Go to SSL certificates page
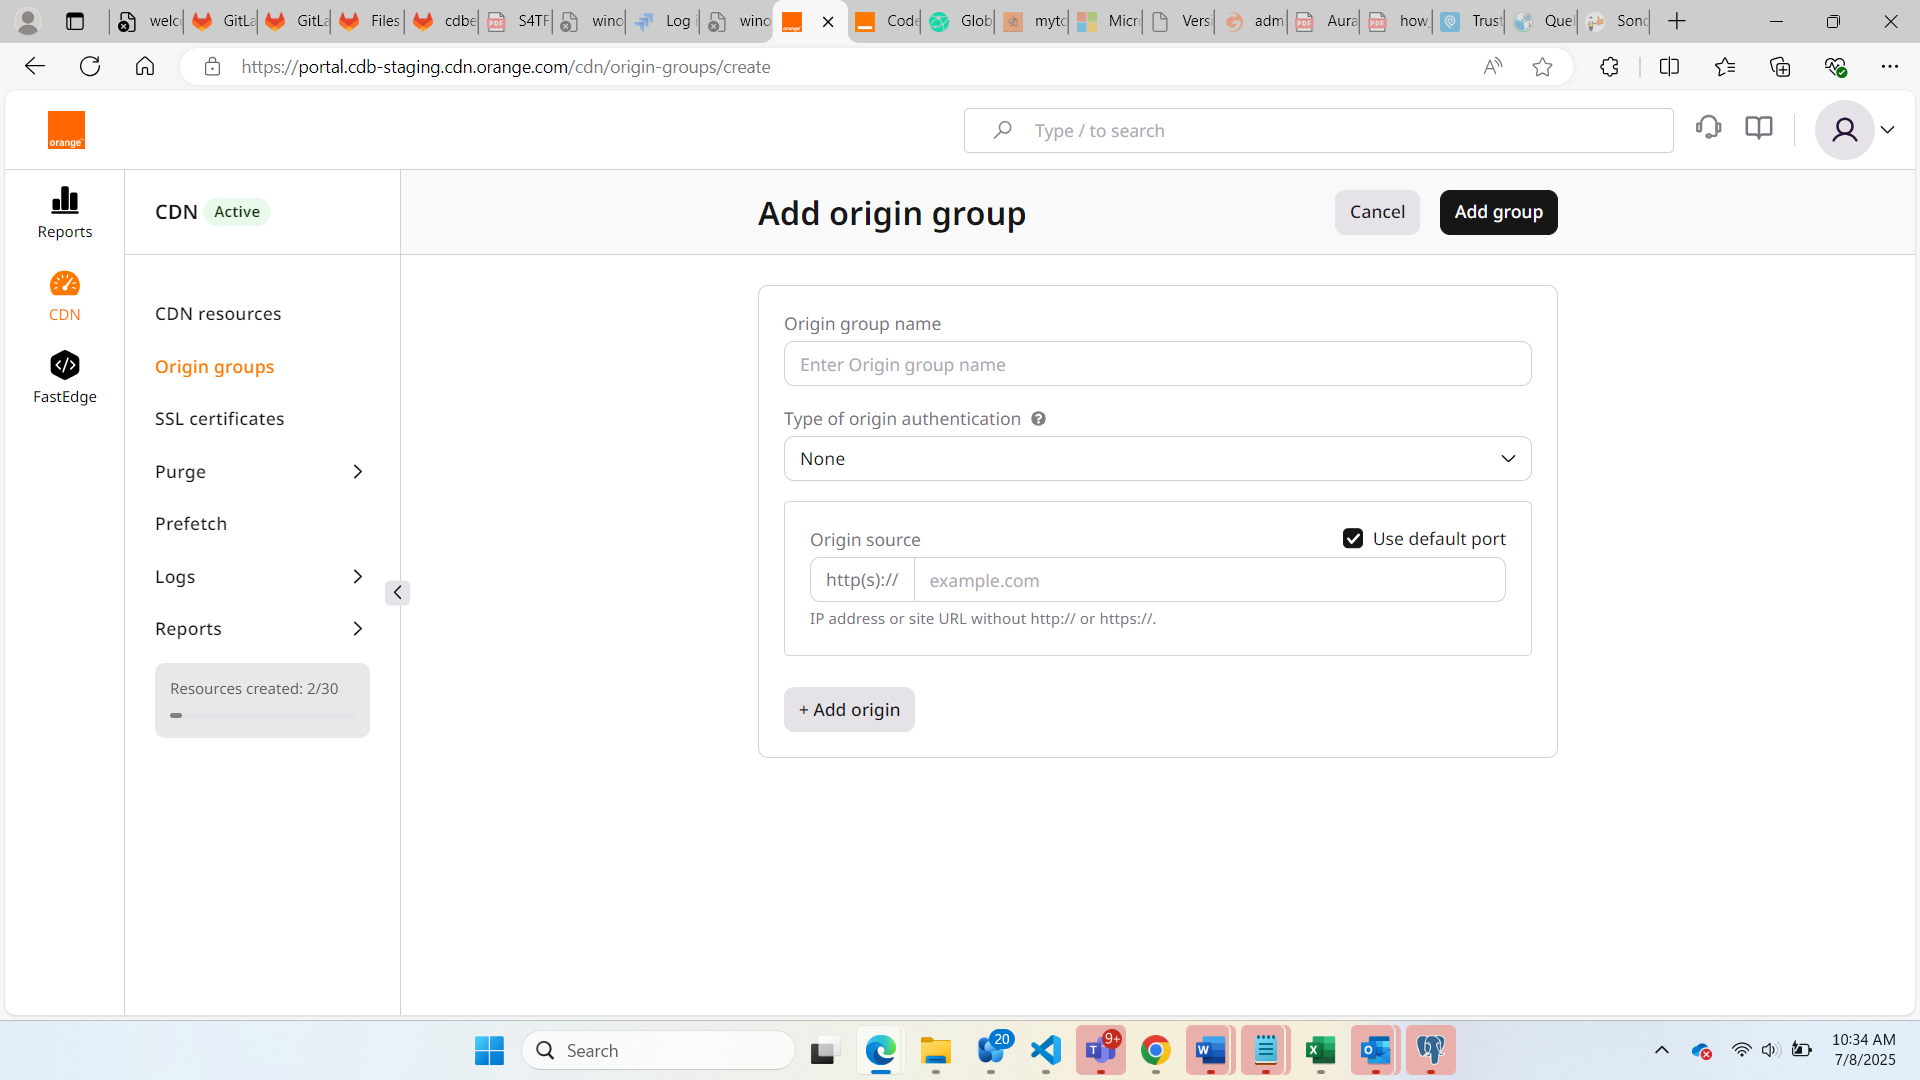Screen dimensions: 1920x1080 pyautogui.click(x=219, y=419)
